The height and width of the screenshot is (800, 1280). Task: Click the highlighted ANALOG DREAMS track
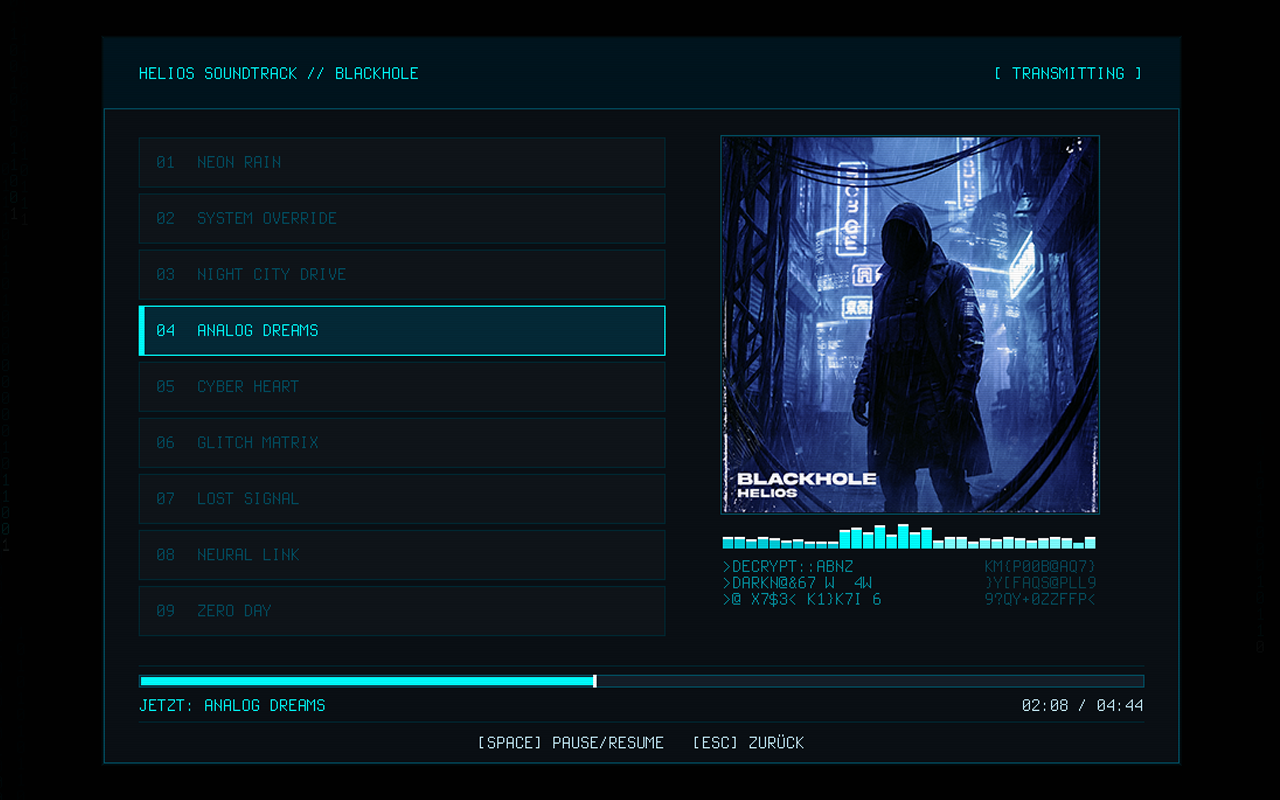(x=400, y=330)
